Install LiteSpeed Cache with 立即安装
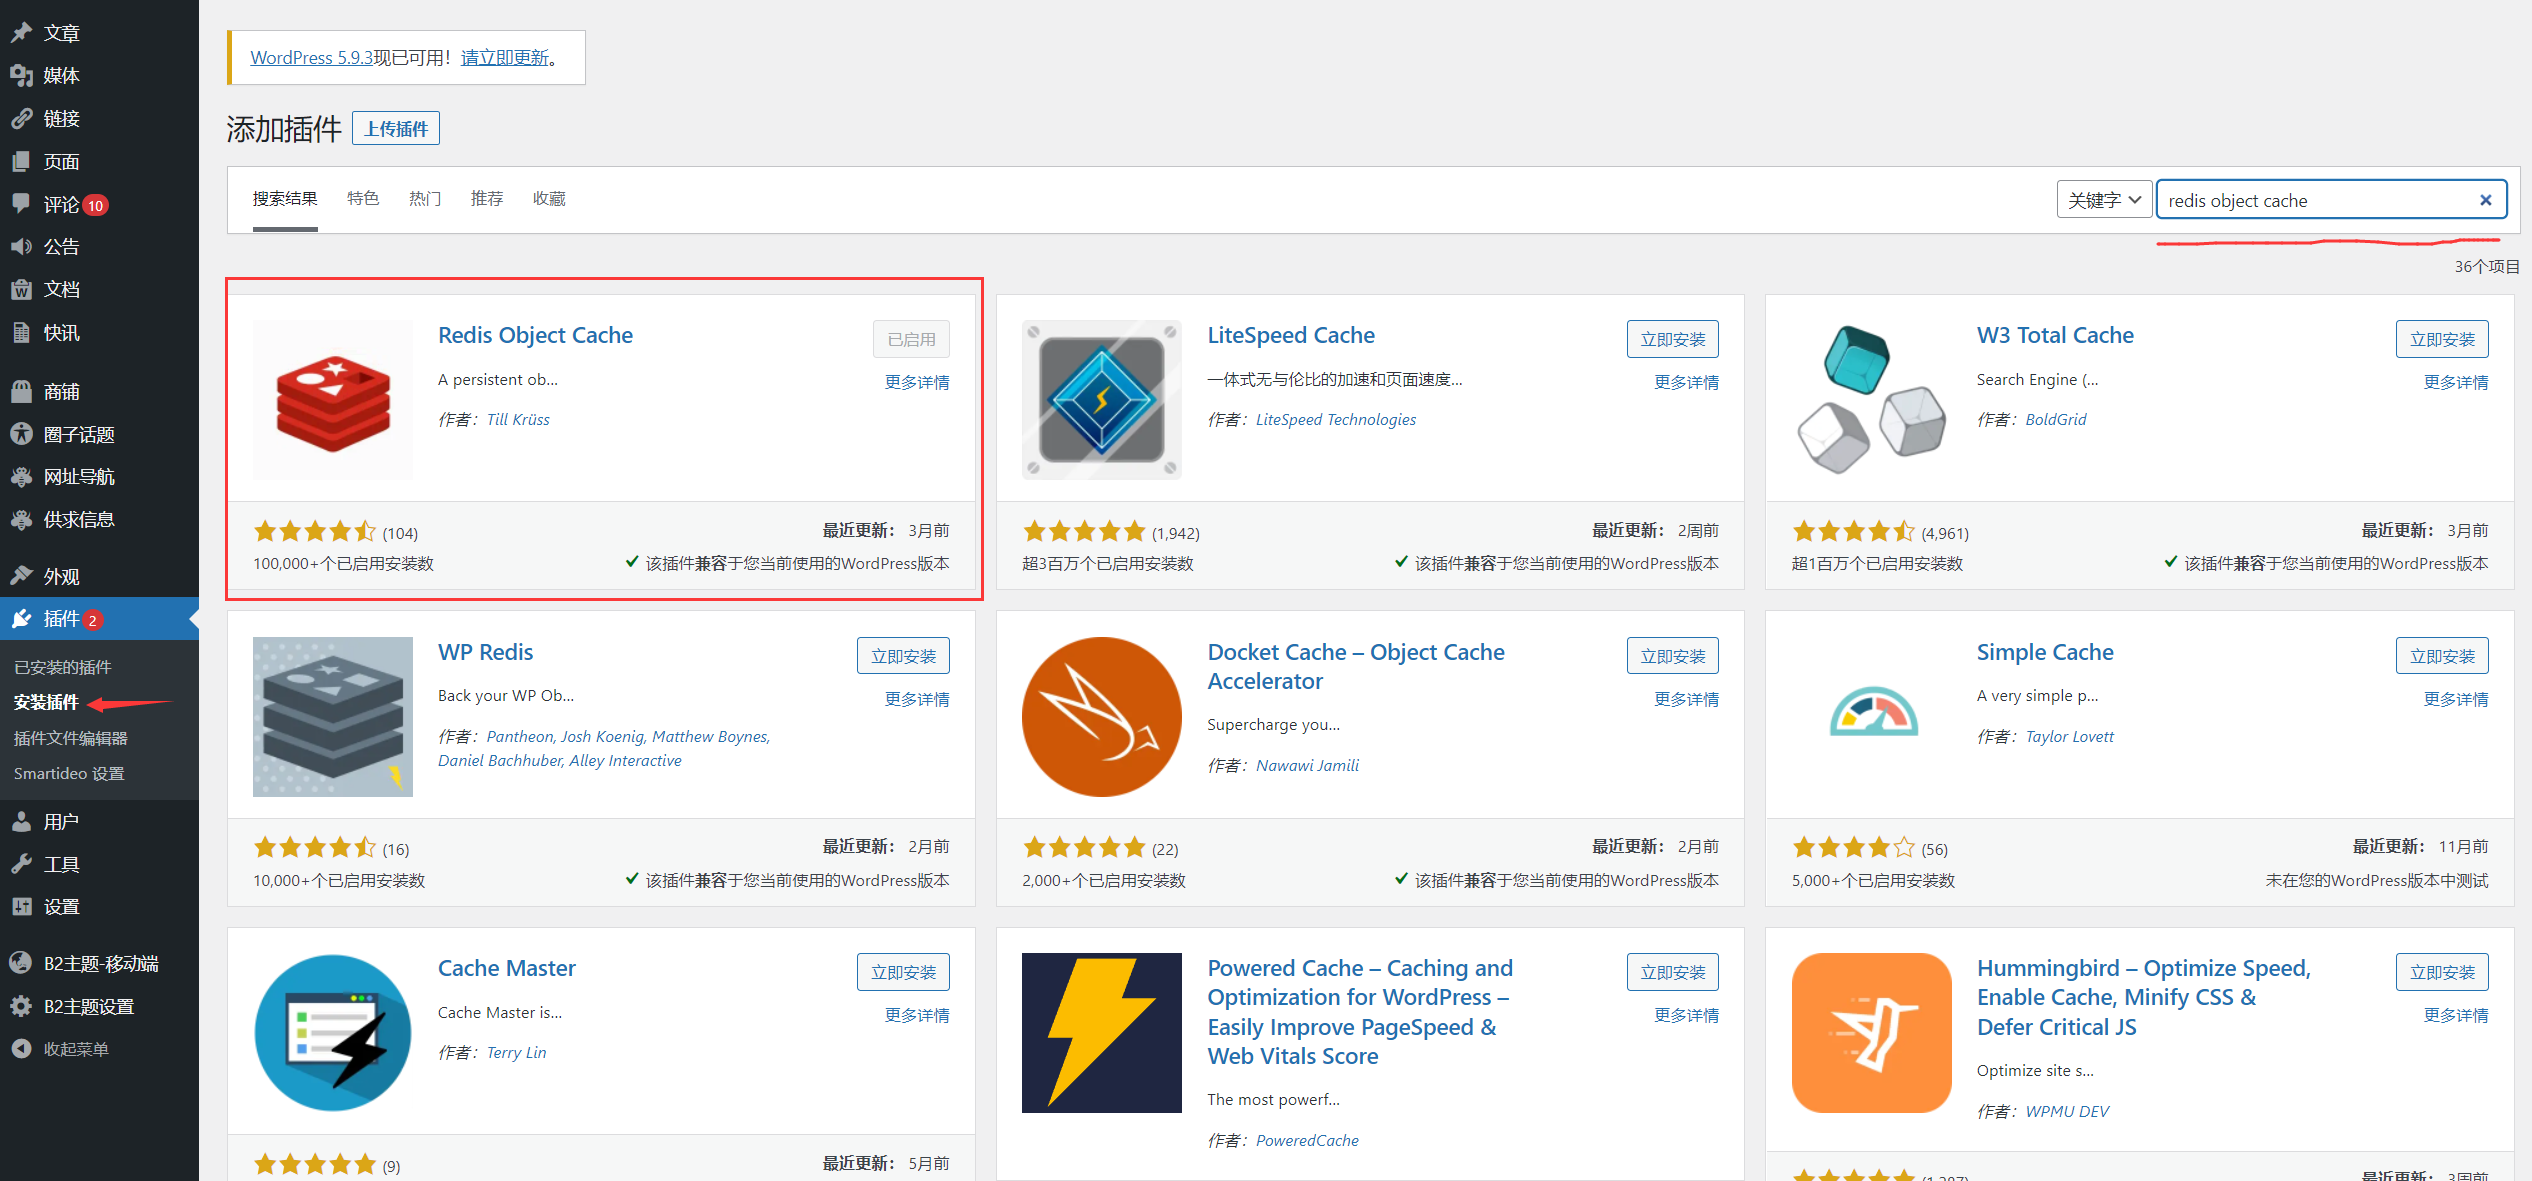Screen dimensions: 2532x1181 pos(1672,339)
